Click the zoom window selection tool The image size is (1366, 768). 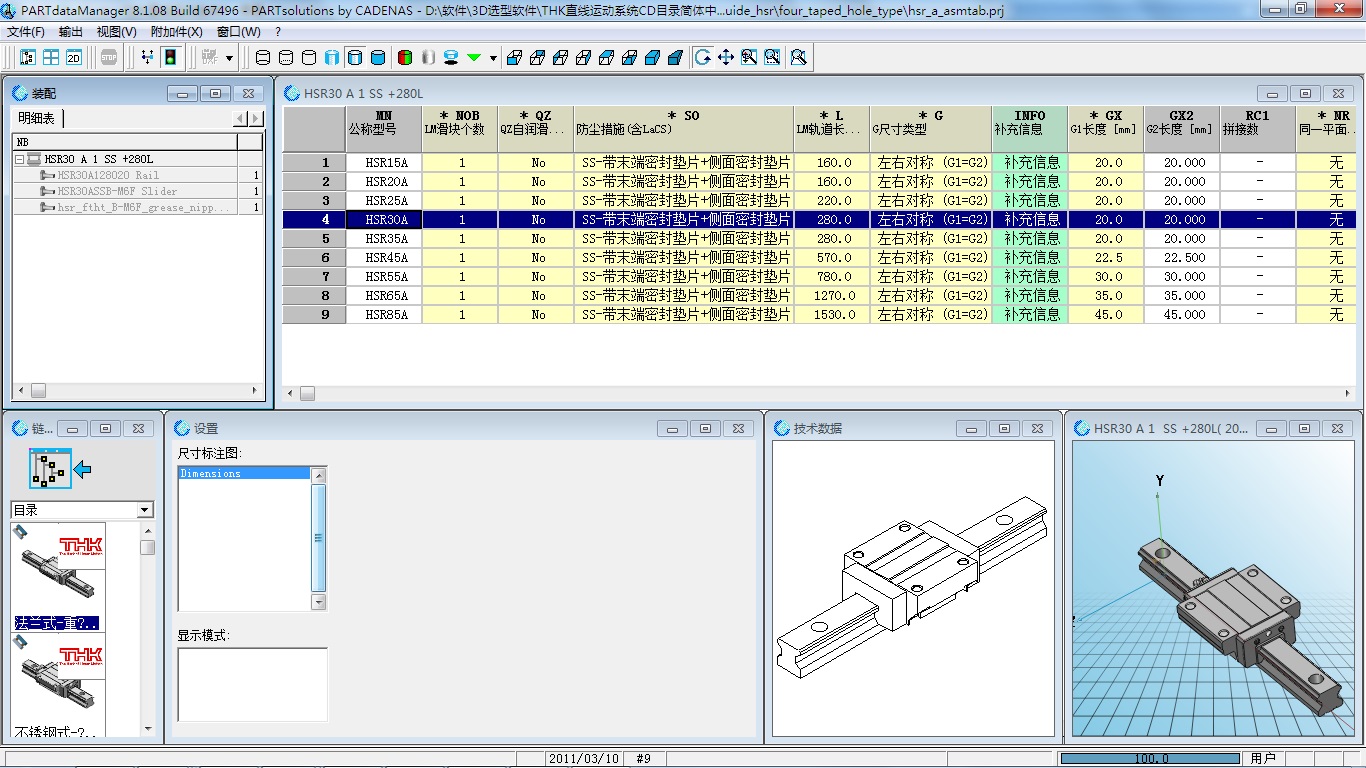point(772,58)
